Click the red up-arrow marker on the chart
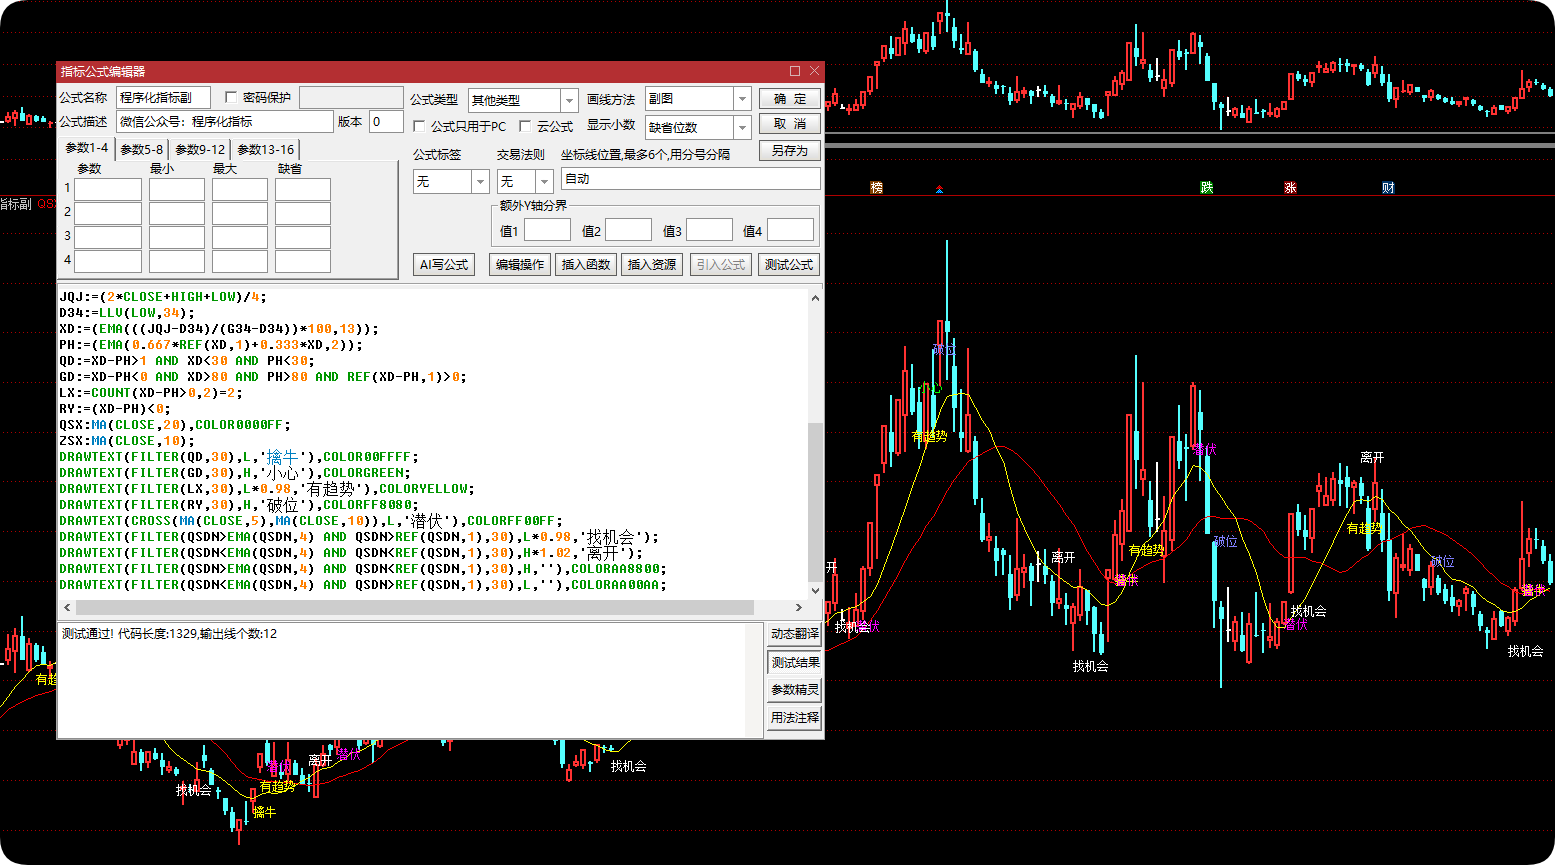Image resolution: width=1555 pixels, height=865 pixels. (939, 189)
